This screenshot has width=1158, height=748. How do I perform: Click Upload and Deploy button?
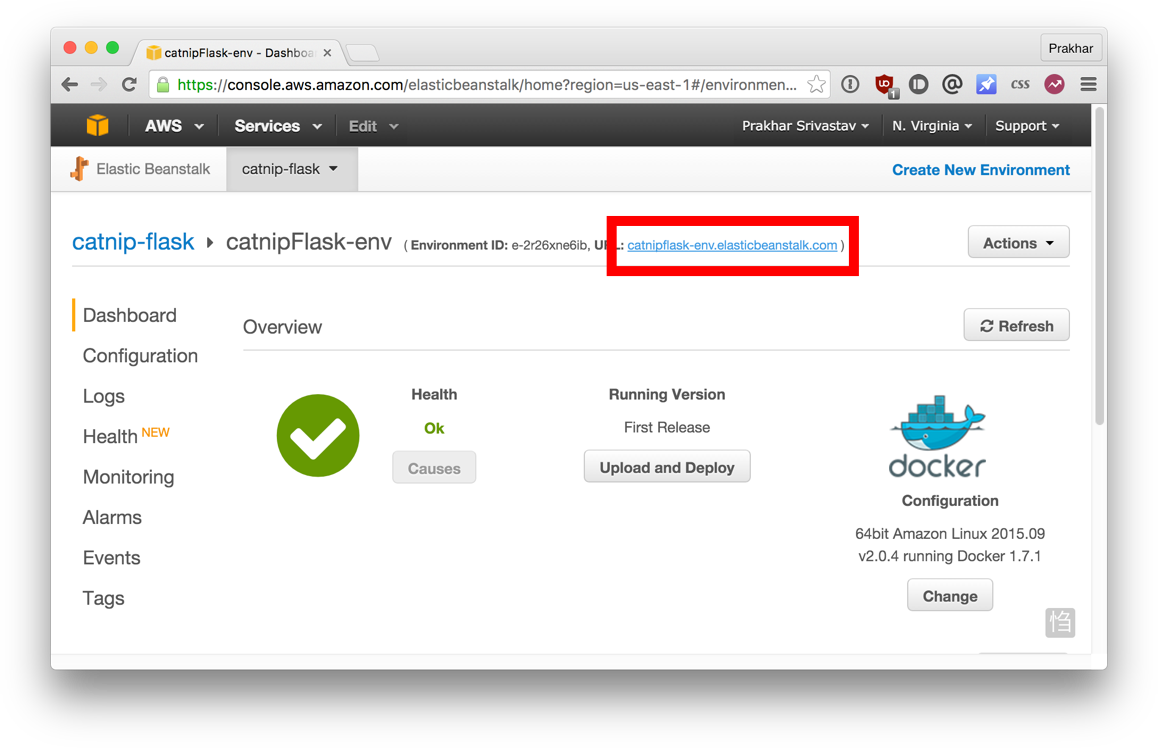[667, 467]
